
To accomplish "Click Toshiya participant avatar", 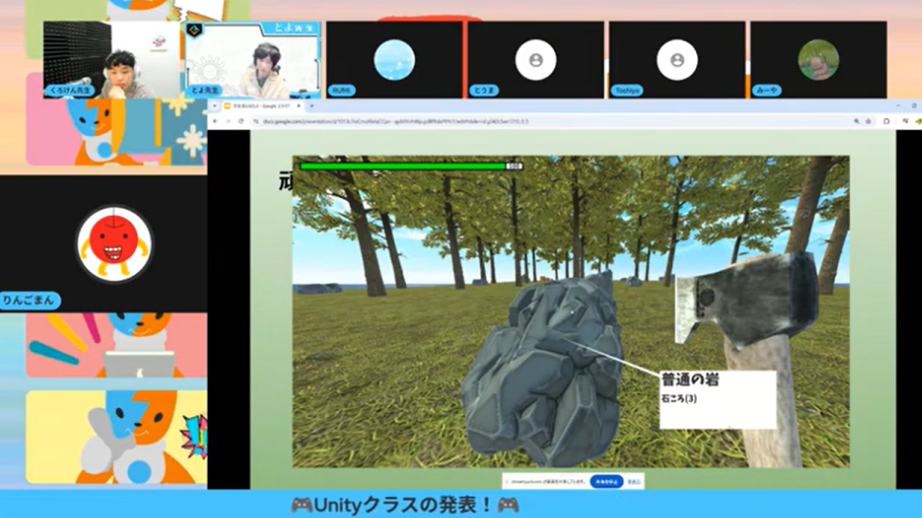I will click(x=677, y=59).
